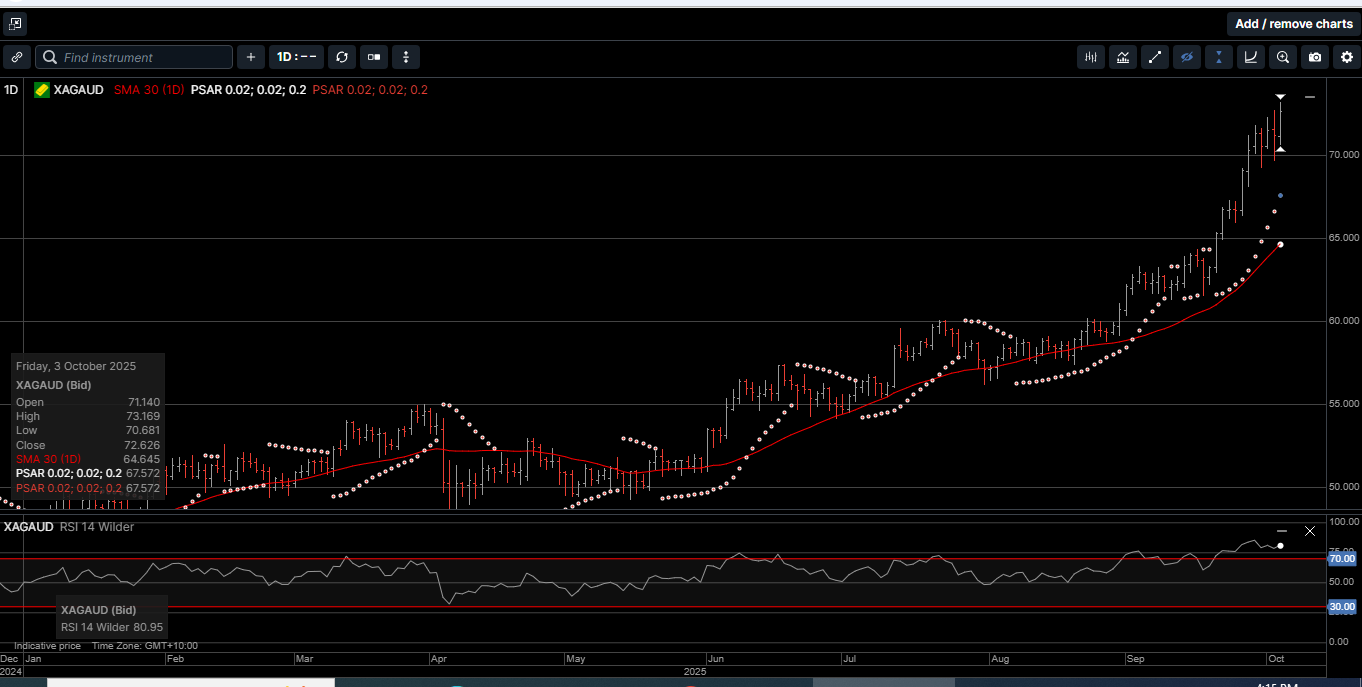1362x687 pixels.
Task: Open the indicators and studies menu
Action: (x=1123, y=58)
